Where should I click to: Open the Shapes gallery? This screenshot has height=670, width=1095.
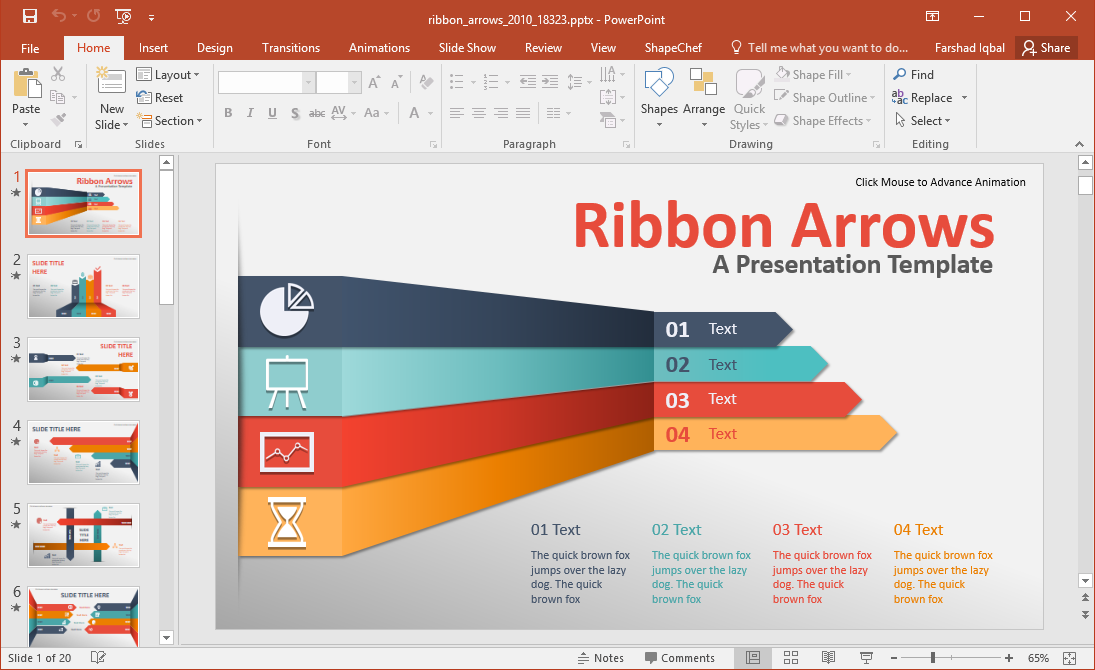tap(659, 97)
